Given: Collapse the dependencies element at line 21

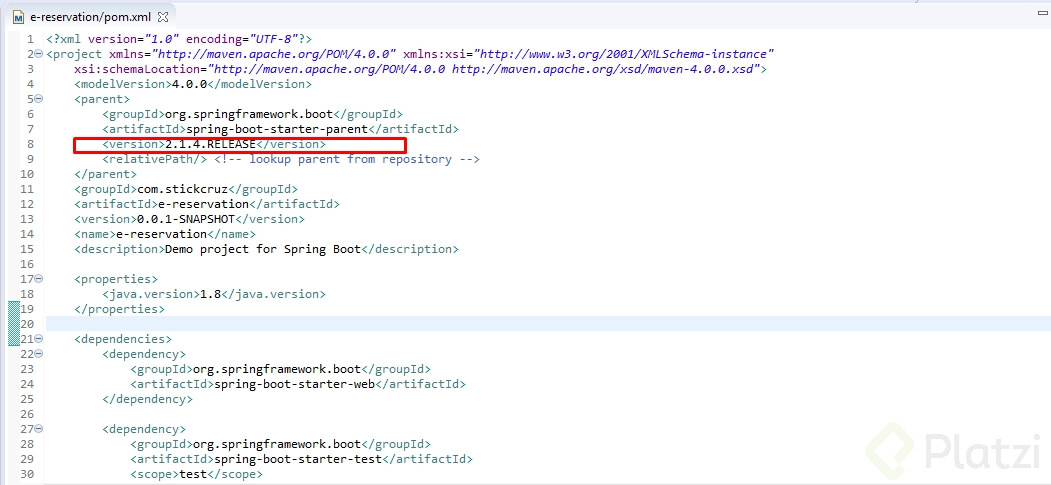Looking at the screenshot, I should coord(39,339).
